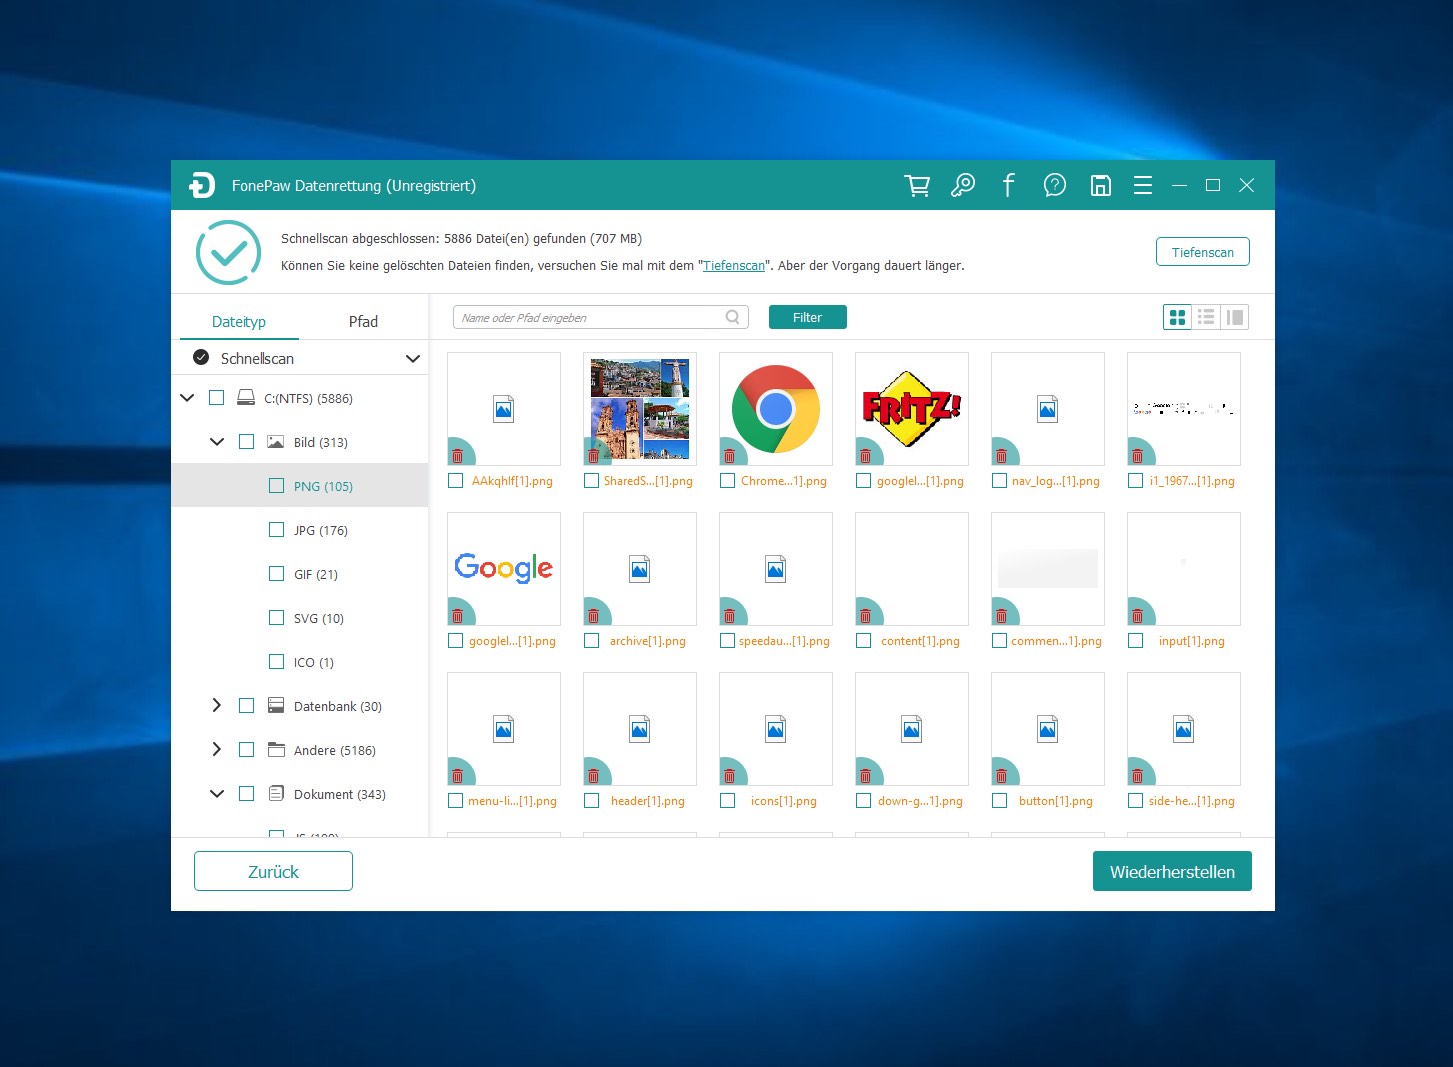The height and width of the screenshot is (1067, 1453).
Task: Expand the Datenbank (30) tree node
Action: pyautogui.click(x=217, y=706)
